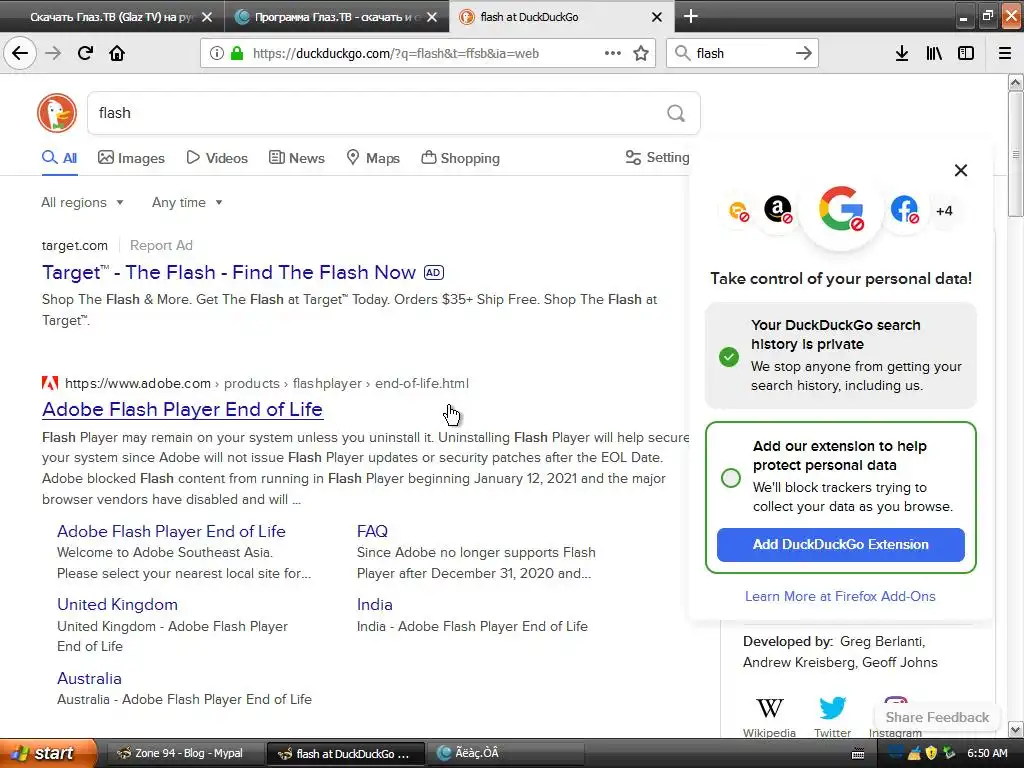The width and height of the screenshot is (1024, 768).
Task: Go back with the browser back arrow
Action: [20, 53]
